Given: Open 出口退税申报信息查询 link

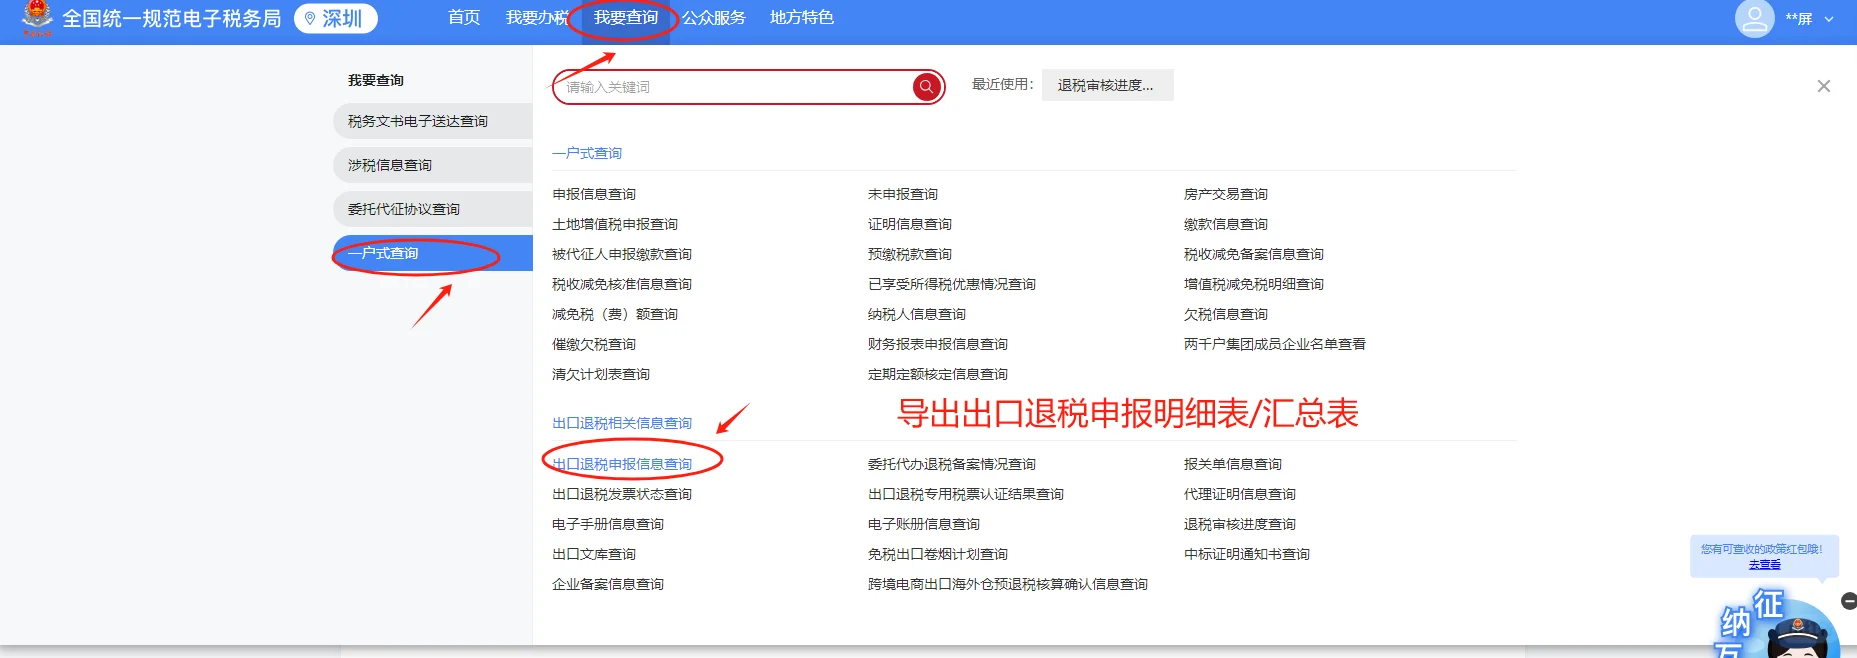Looking at the screenshot, I should [622, 464].
